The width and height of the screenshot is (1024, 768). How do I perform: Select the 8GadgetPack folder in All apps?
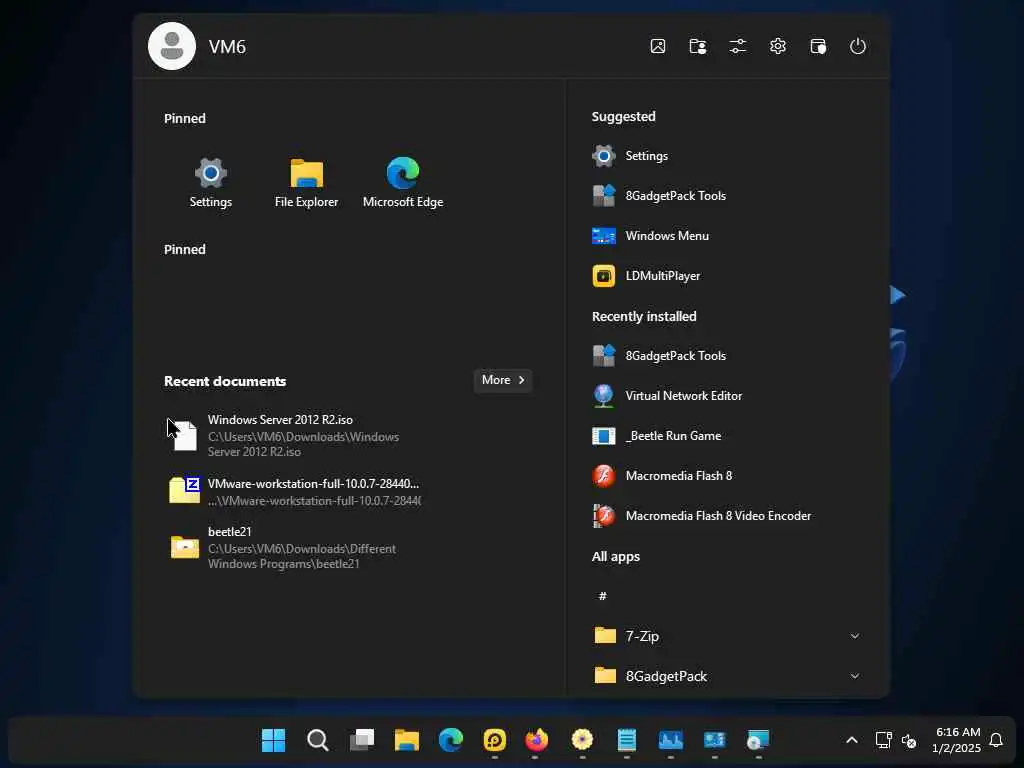coord(728,676)
